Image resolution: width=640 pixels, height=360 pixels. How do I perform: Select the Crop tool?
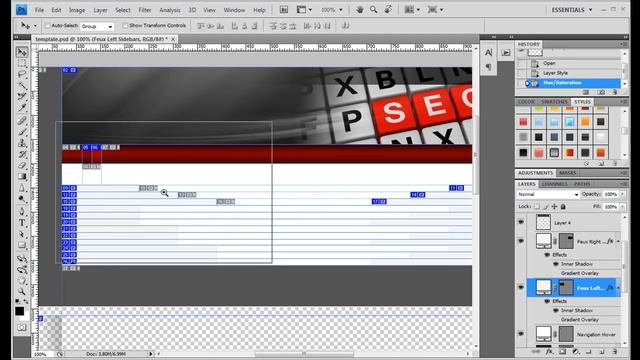coord(22,96)
